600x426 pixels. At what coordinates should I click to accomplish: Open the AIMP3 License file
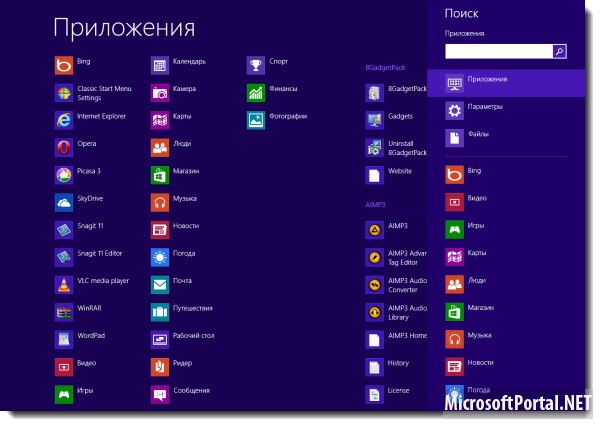(387, 394)
